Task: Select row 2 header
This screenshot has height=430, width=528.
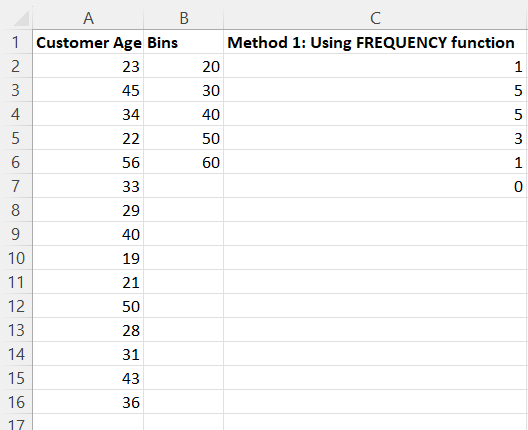Action: click(x=16, y=66)
